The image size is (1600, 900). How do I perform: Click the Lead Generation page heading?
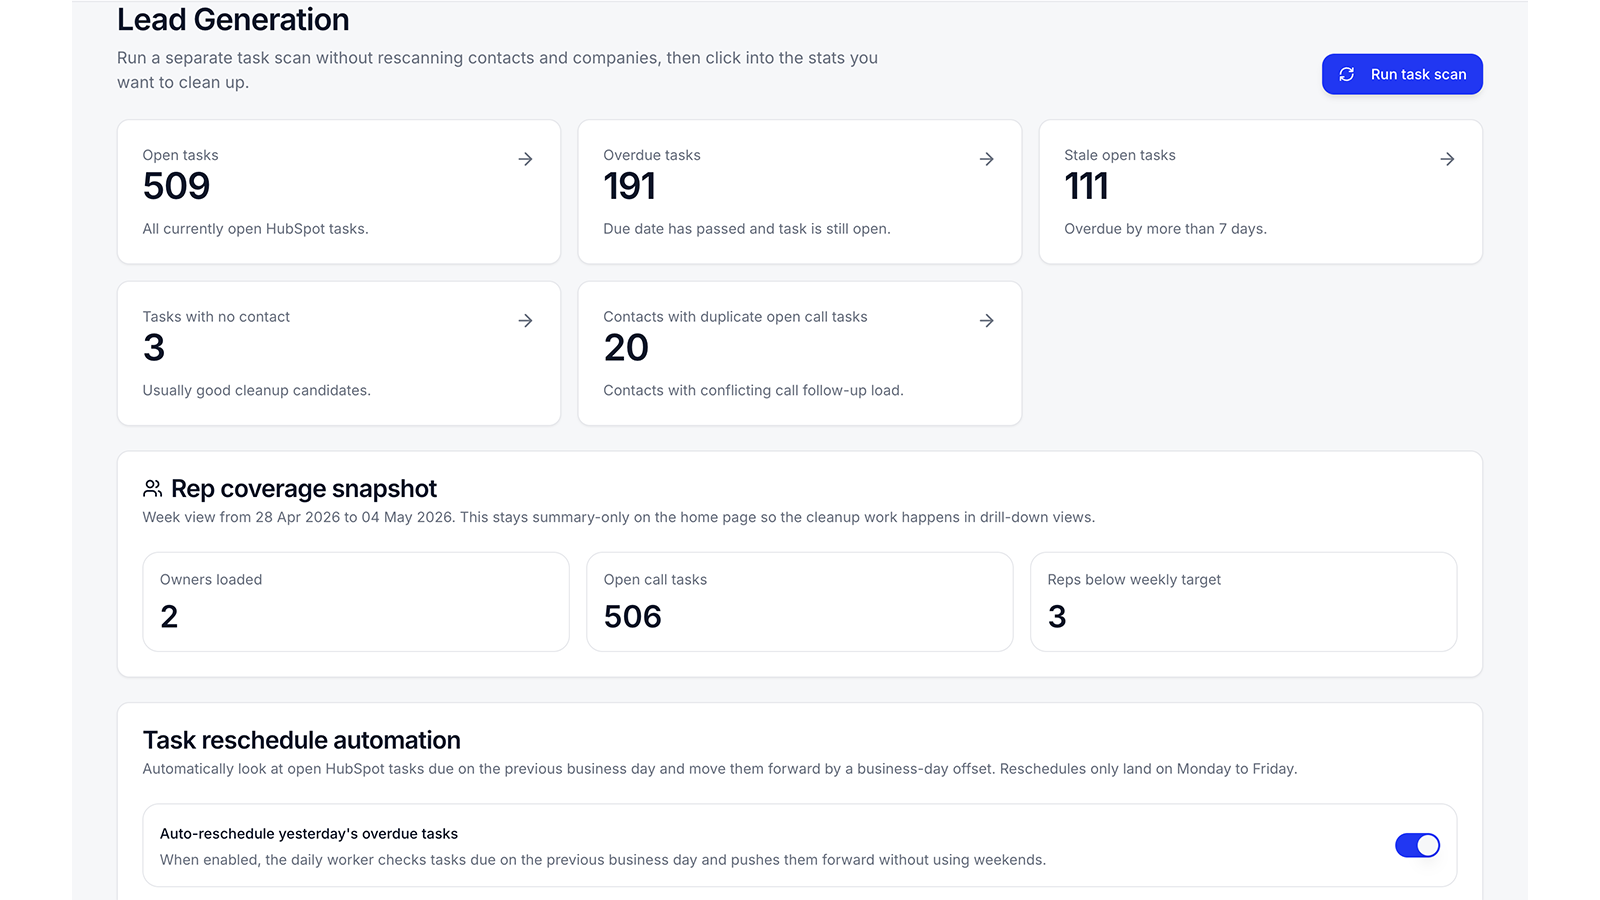[x=233, y=20]
